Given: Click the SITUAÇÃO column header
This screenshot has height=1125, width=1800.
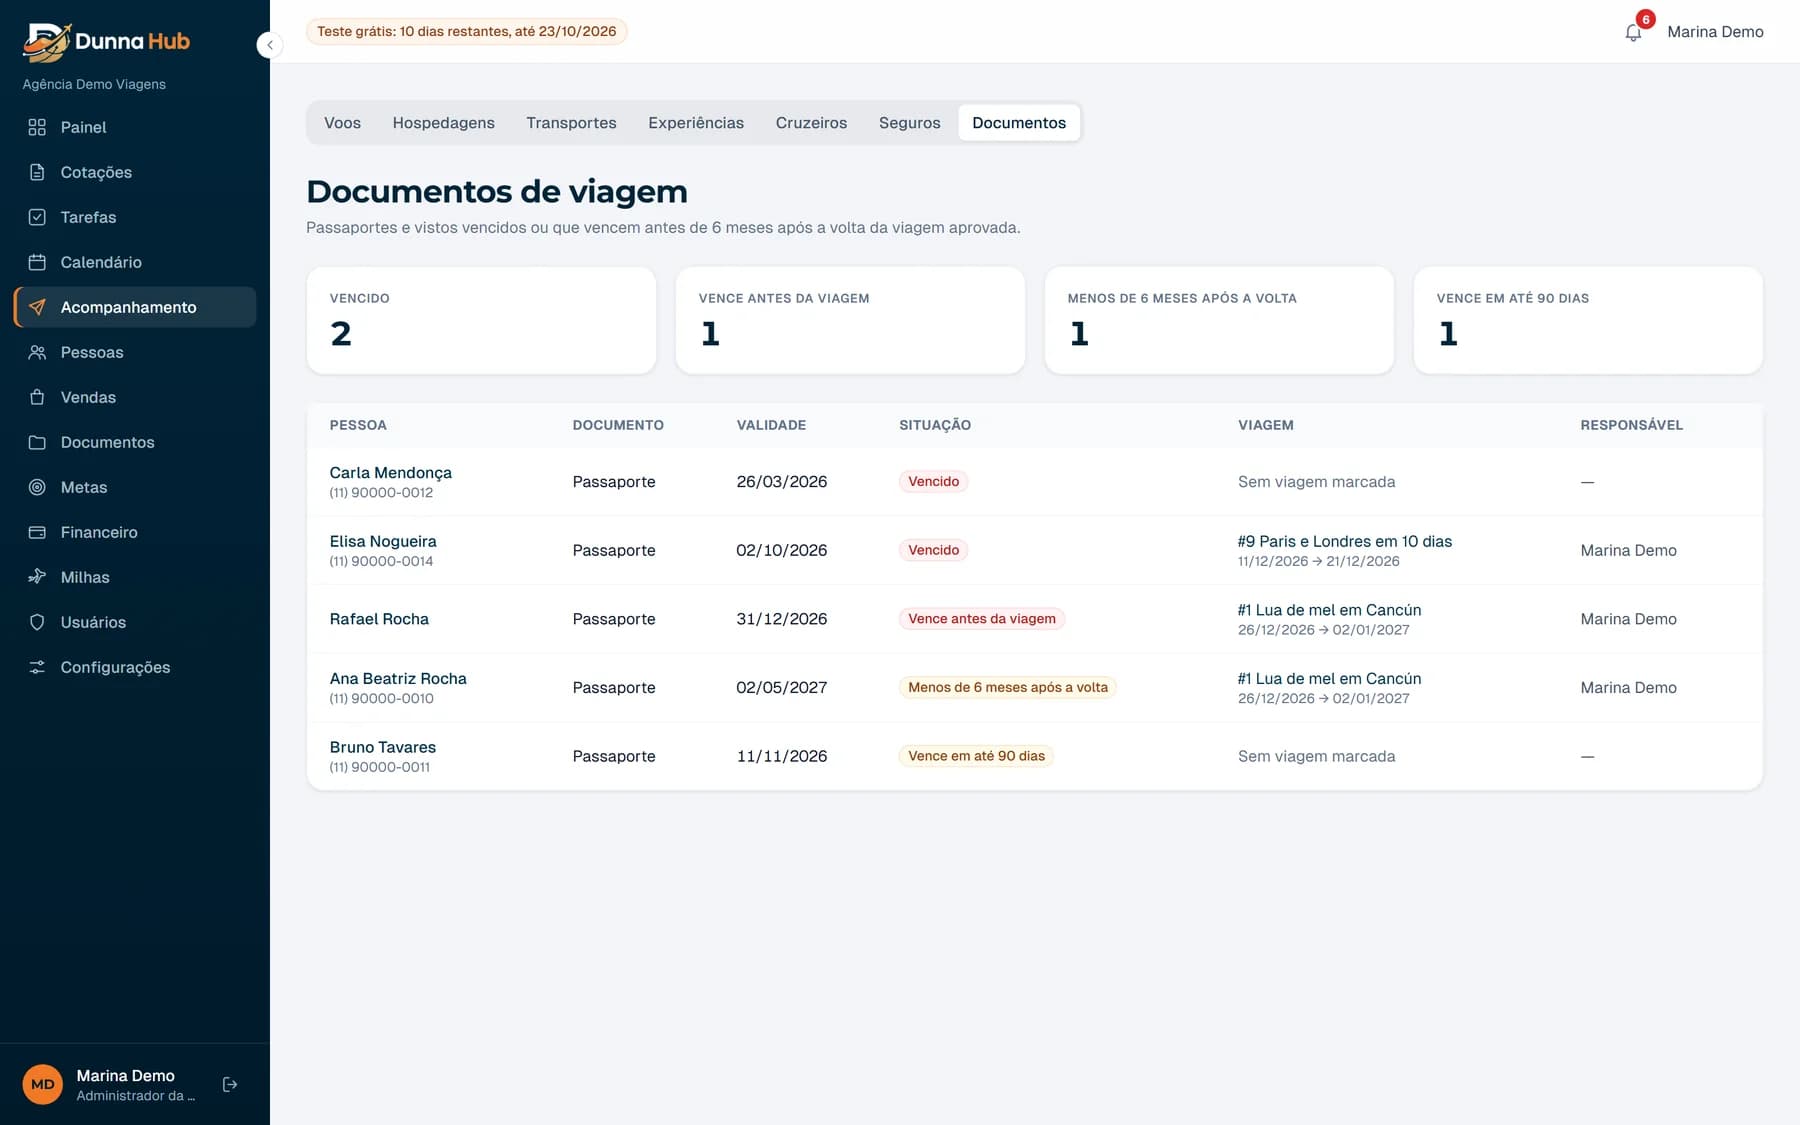Looking at the screenshot, I should point(935,425).
